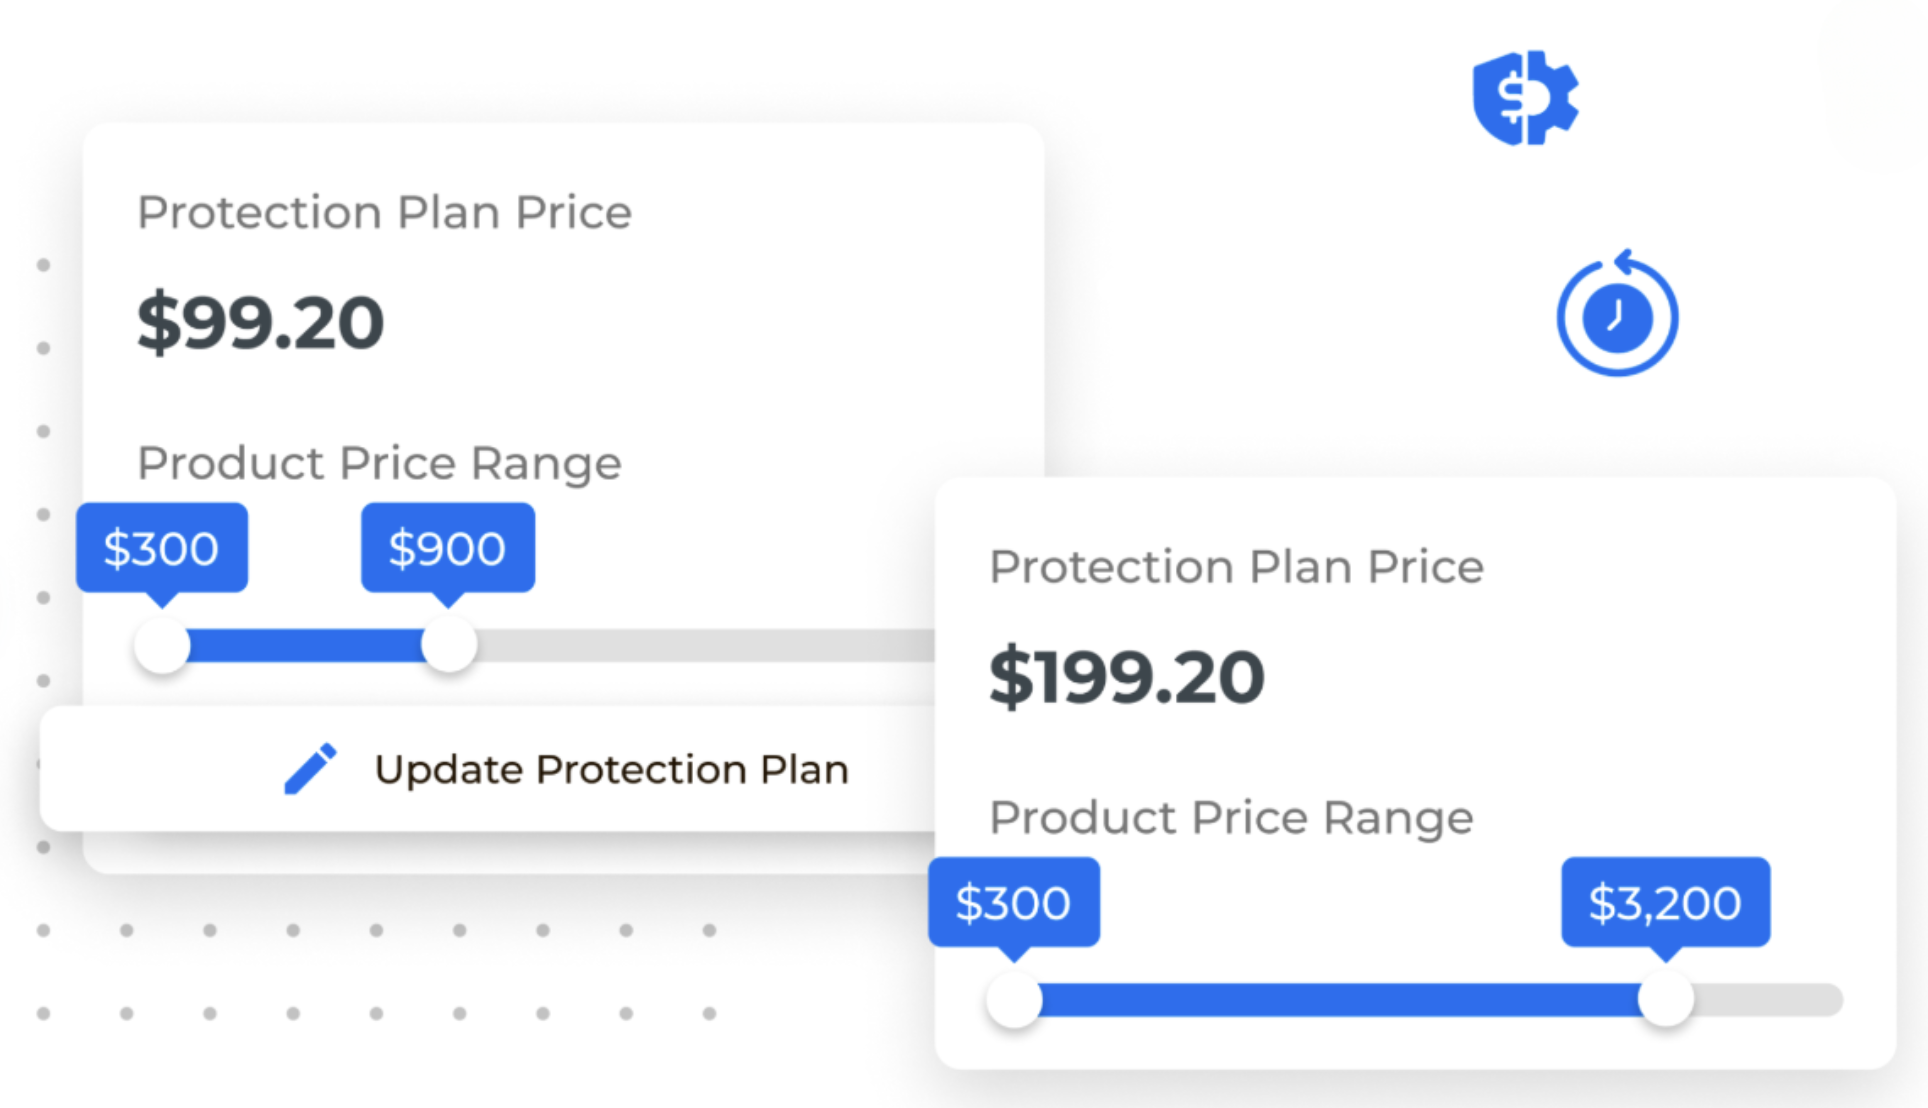1928x1108 pixels.
Task: Click the $300 tooltip on the $99.20 card
Action: click(x=162, y=549)
